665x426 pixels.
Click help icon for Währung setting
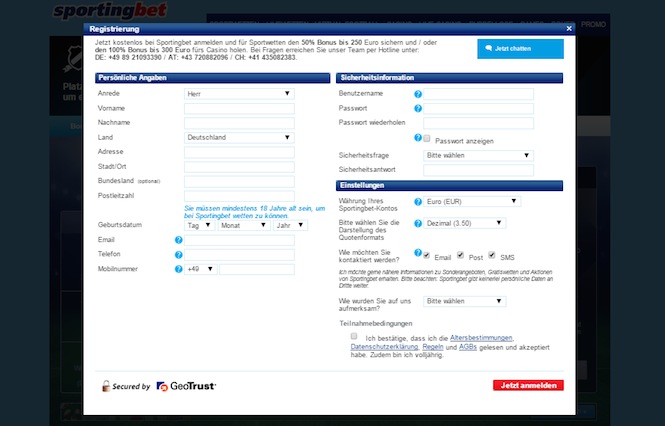click(418, 201)
